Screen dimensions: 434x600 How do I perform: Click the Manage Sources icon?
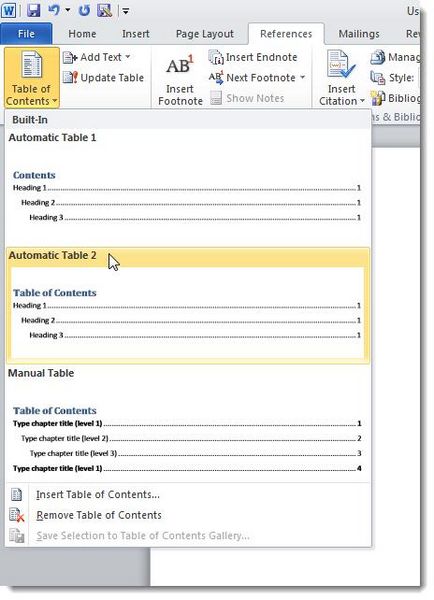[377, 57]
